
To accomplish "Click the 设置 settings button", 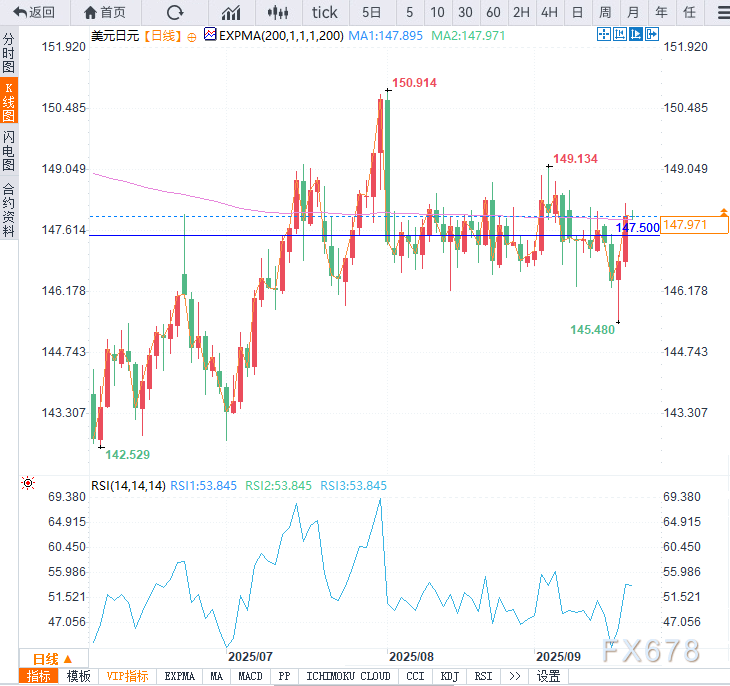I will pyautogui.click(x=548, y=676).
